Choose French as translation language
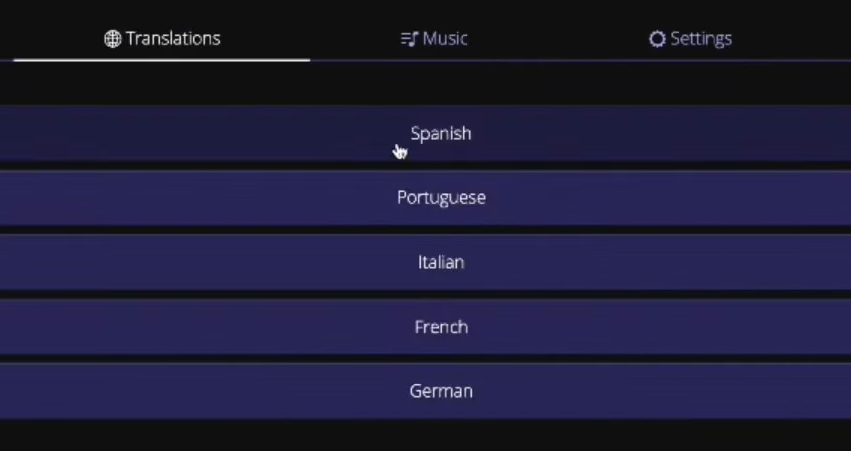This screenshot has height=451, width=851. click(426, 327)
